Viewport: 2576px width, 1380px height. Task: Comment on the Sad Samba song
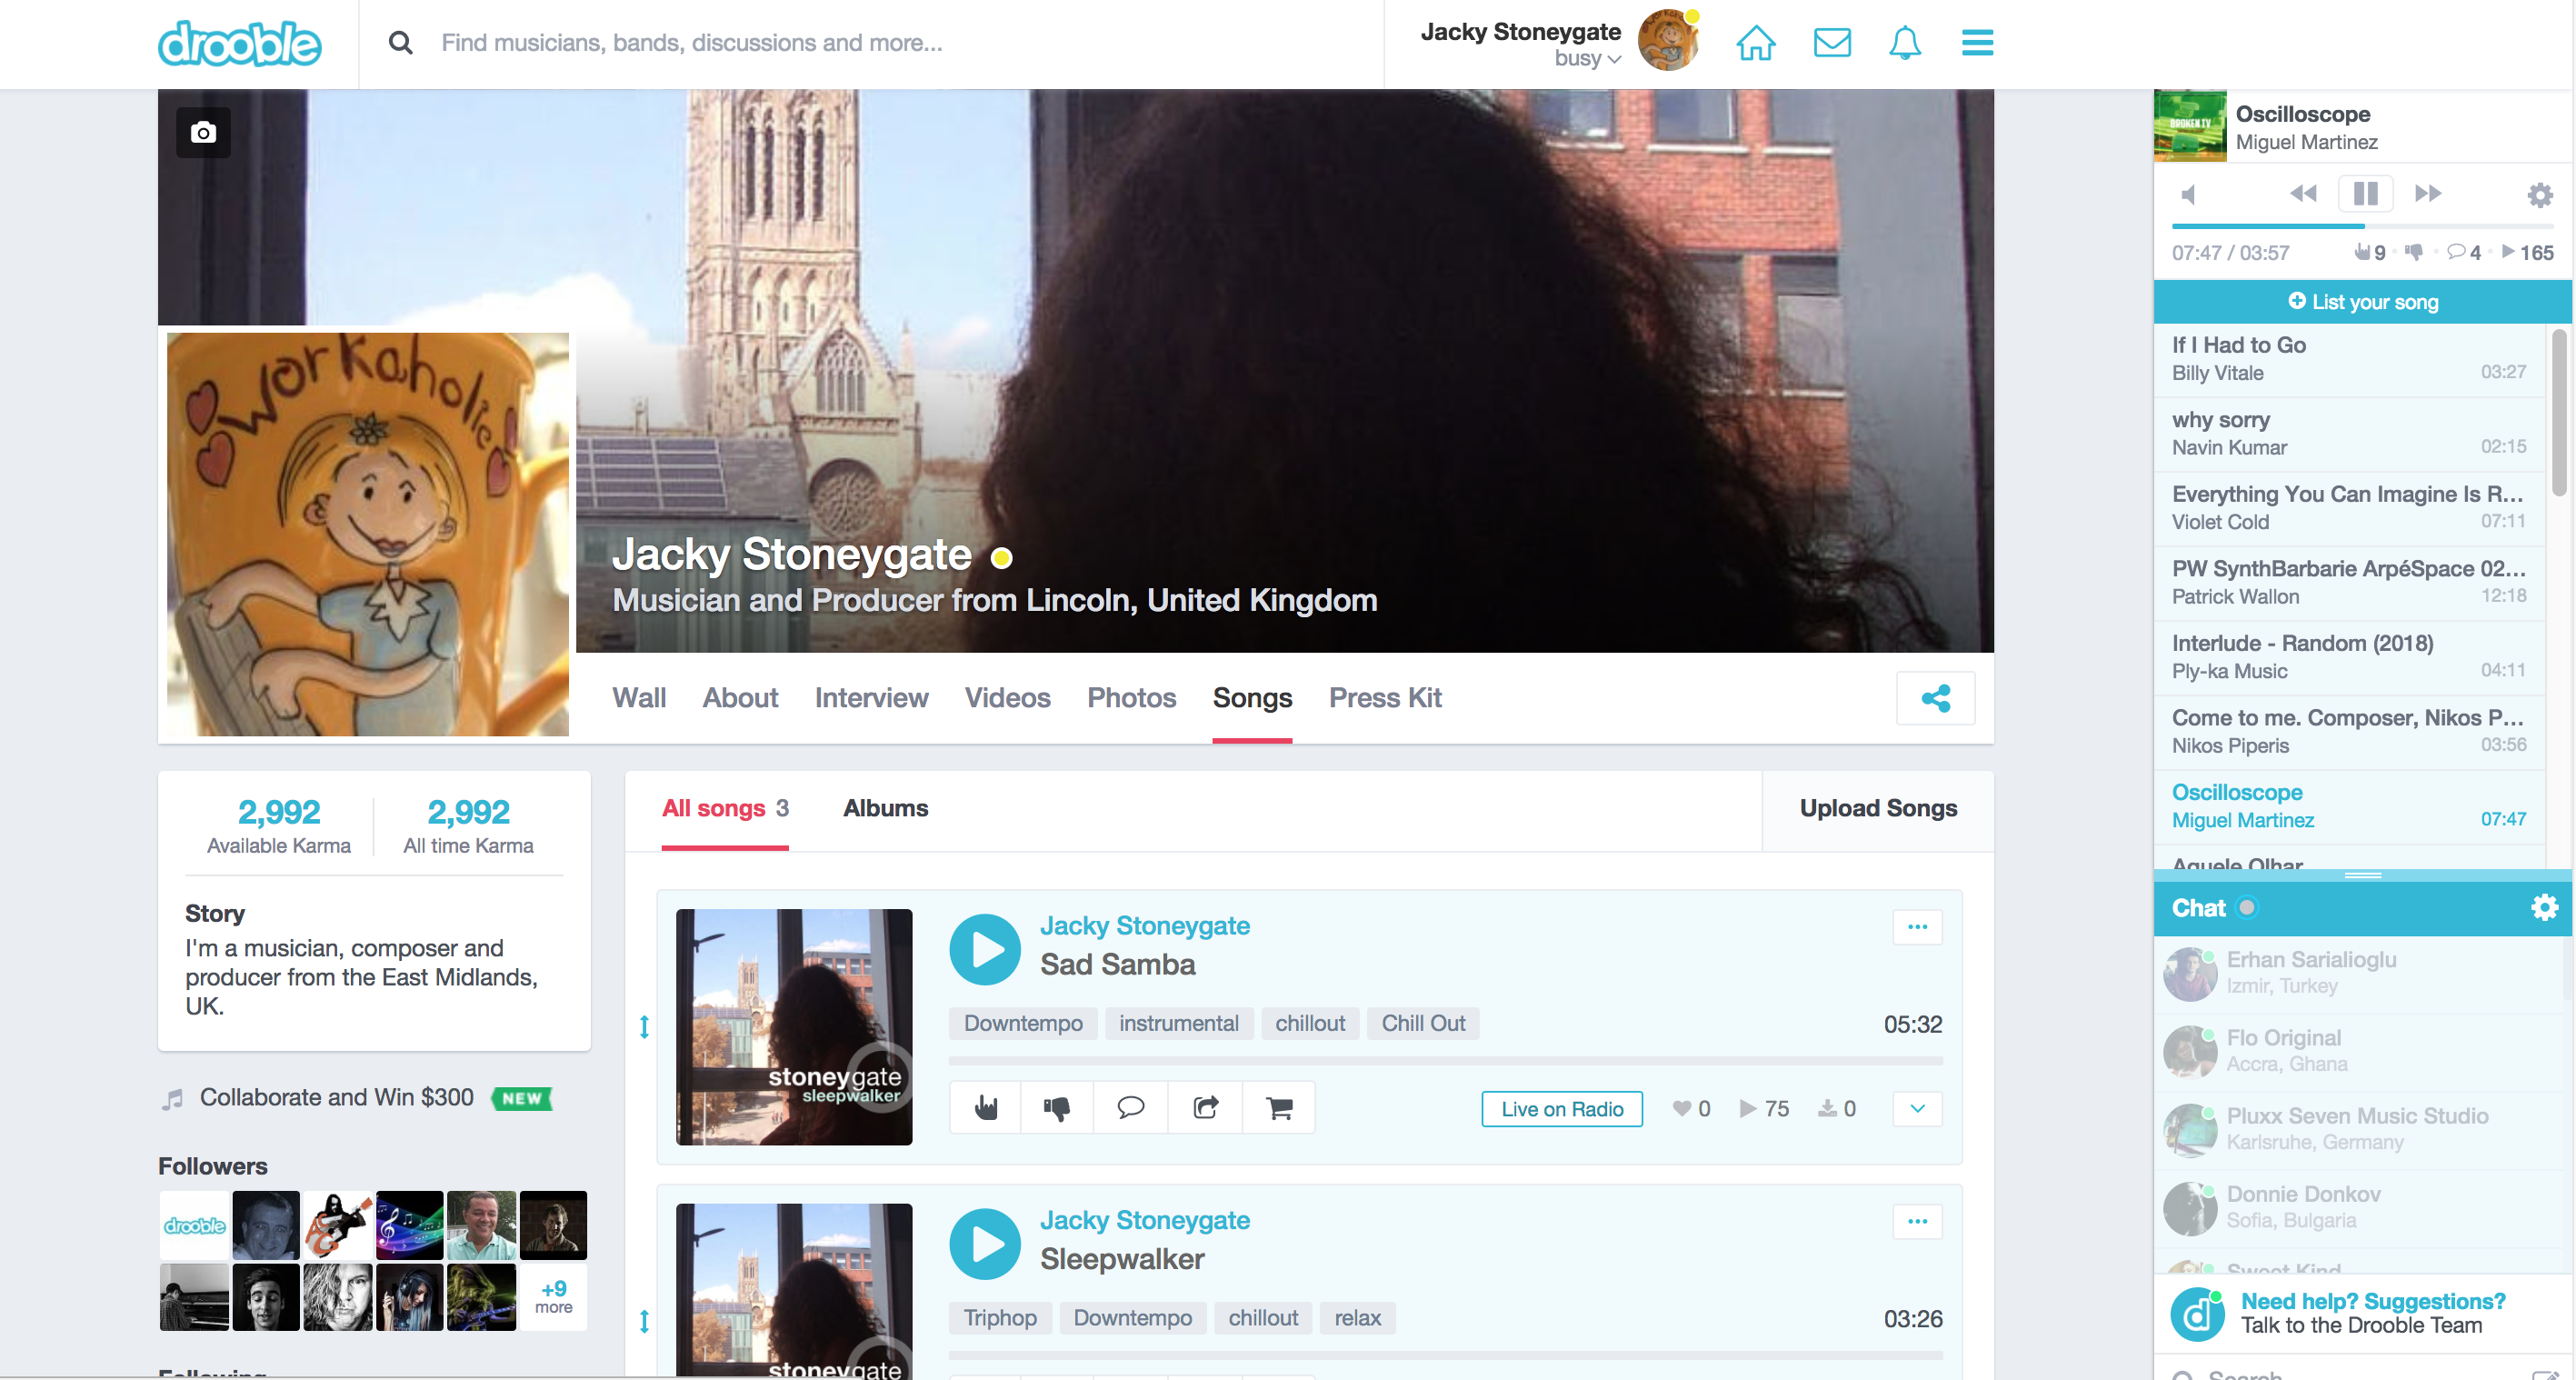[x=1131, y=1108]
